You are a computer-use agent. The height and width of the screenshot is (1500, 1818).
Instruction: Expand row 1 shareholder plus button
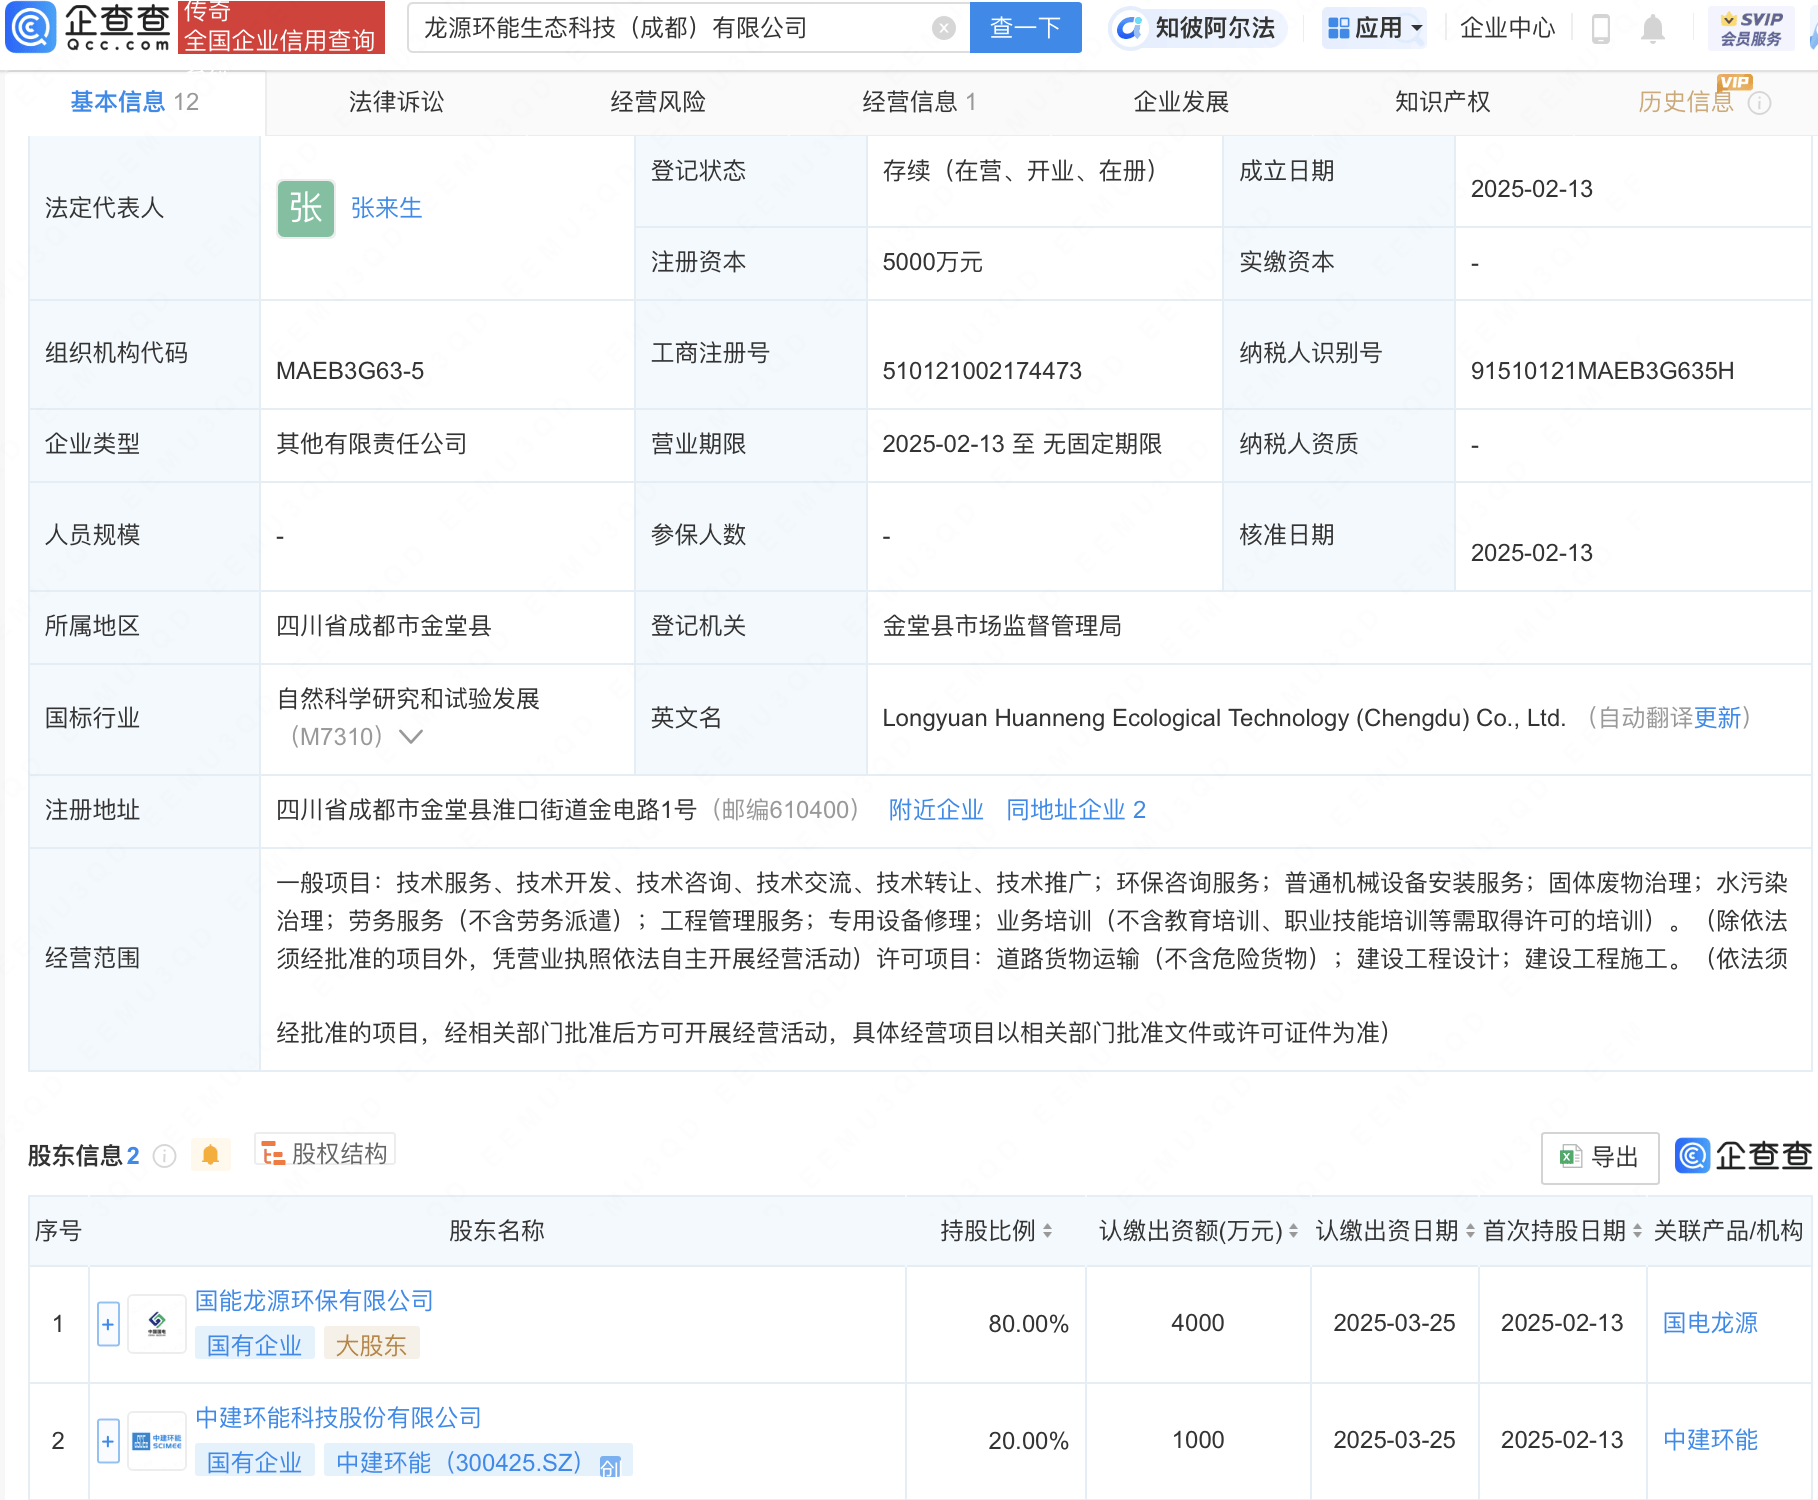click(108, 1324)
